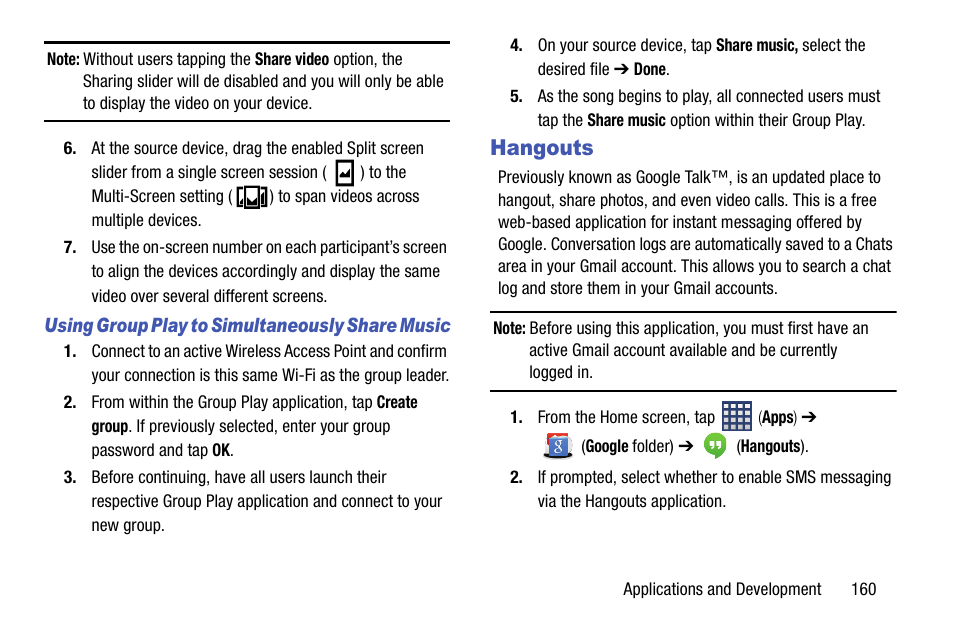Click step 7 text about on-screen number
This screenshot has width=954, height=636.
(x=269, y=271)
